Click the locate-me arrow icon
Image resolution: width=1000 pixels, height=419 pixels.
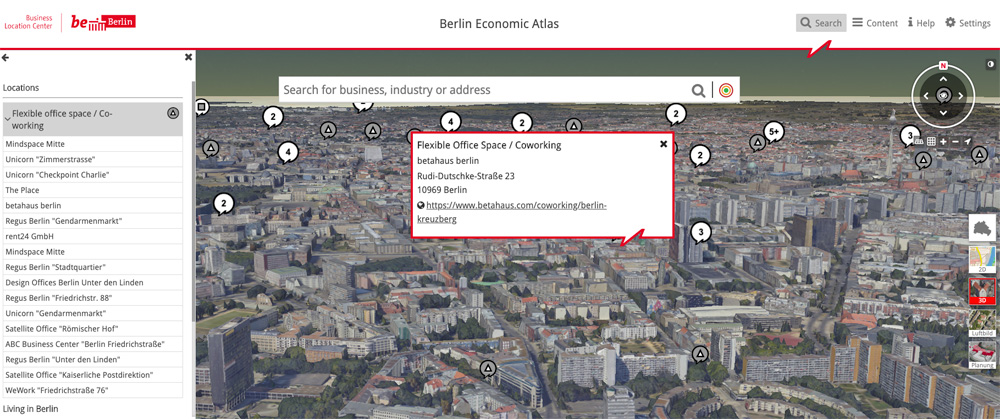(x=967, y=141)
